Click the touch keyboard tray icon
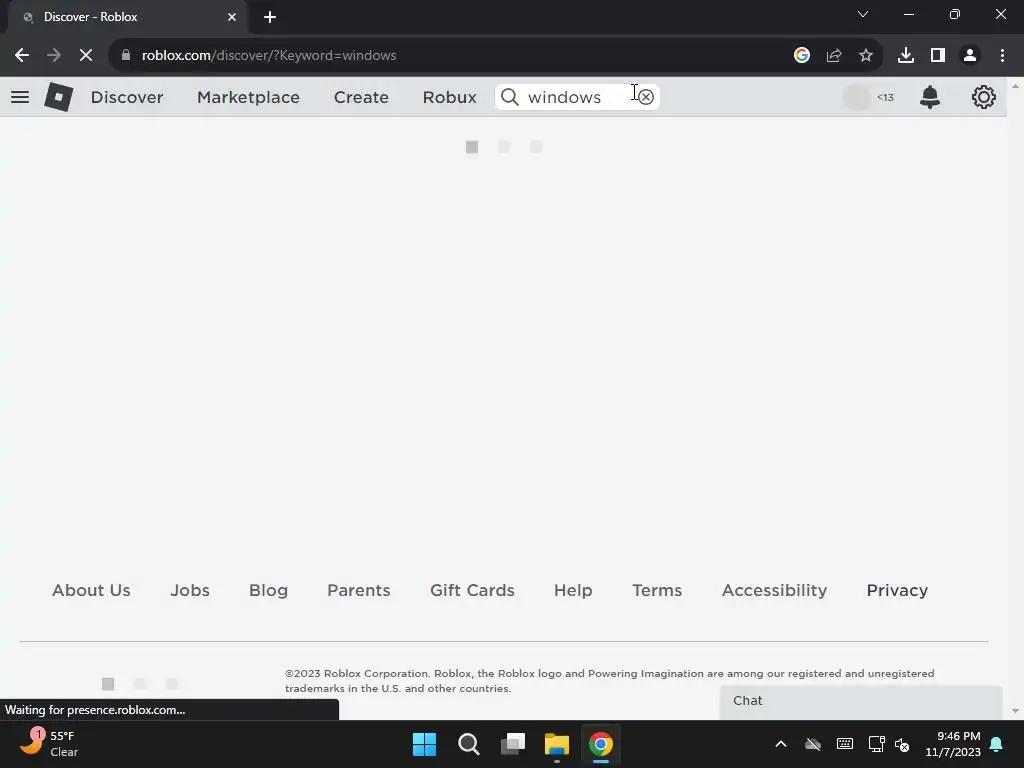 pyautogui.click(x=844, y=744)
